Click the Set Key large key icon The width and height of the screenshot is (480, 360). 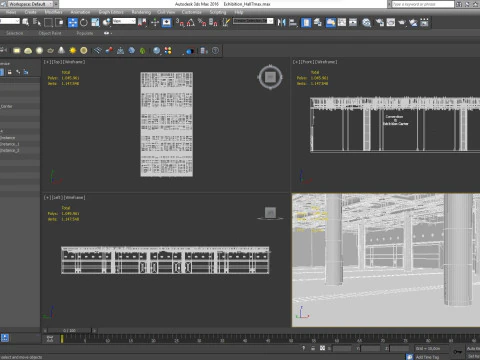[x=458, y=352]
